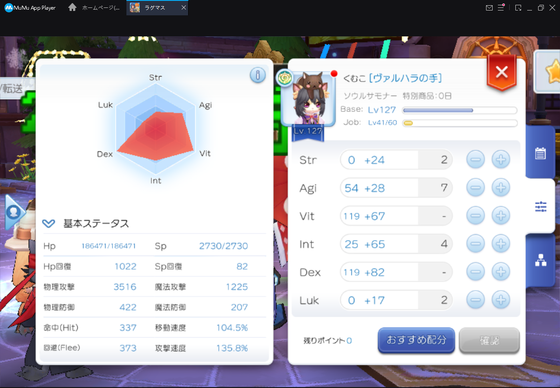The width and height of the screenshot is (560, 388).
Task: Decrease Int with the minus button
Action: (x=476, y=244)
